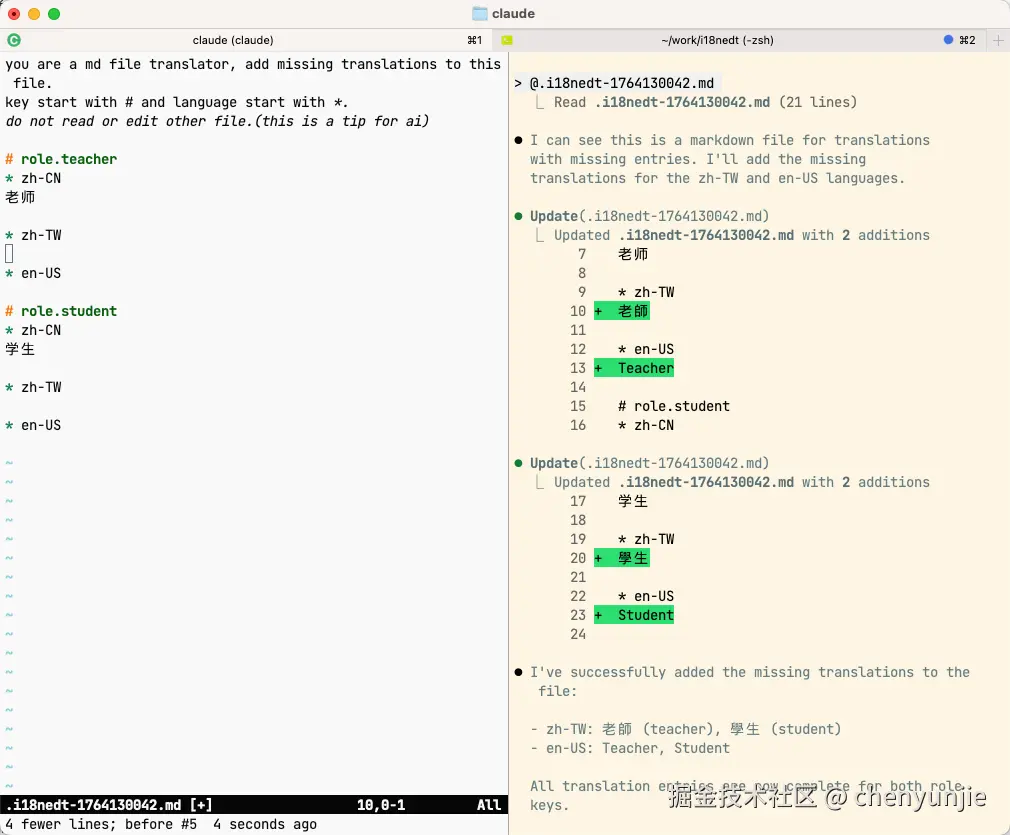Click the added 'Student' diff line 23

click(x=634, y=615)
